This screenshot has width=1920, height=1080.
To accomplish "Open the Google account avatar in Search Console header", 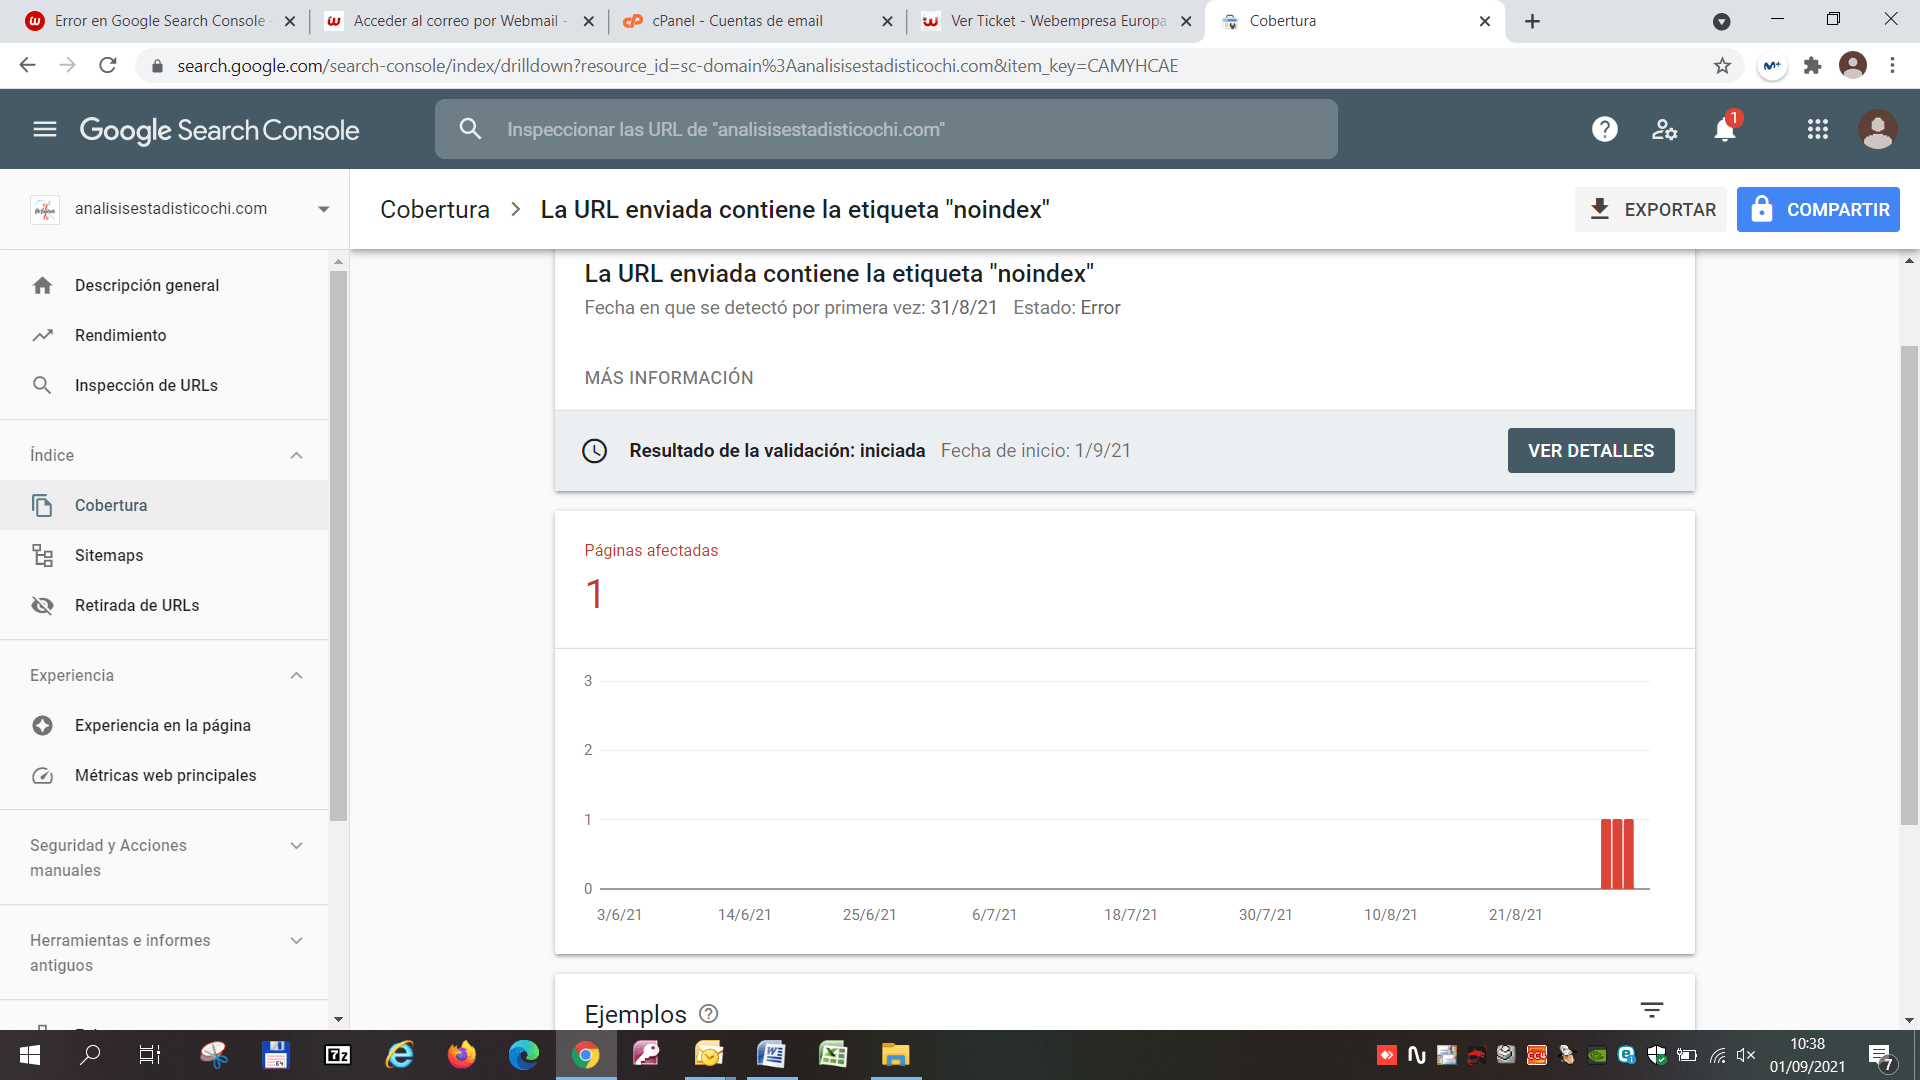I will pos(1877,129).
